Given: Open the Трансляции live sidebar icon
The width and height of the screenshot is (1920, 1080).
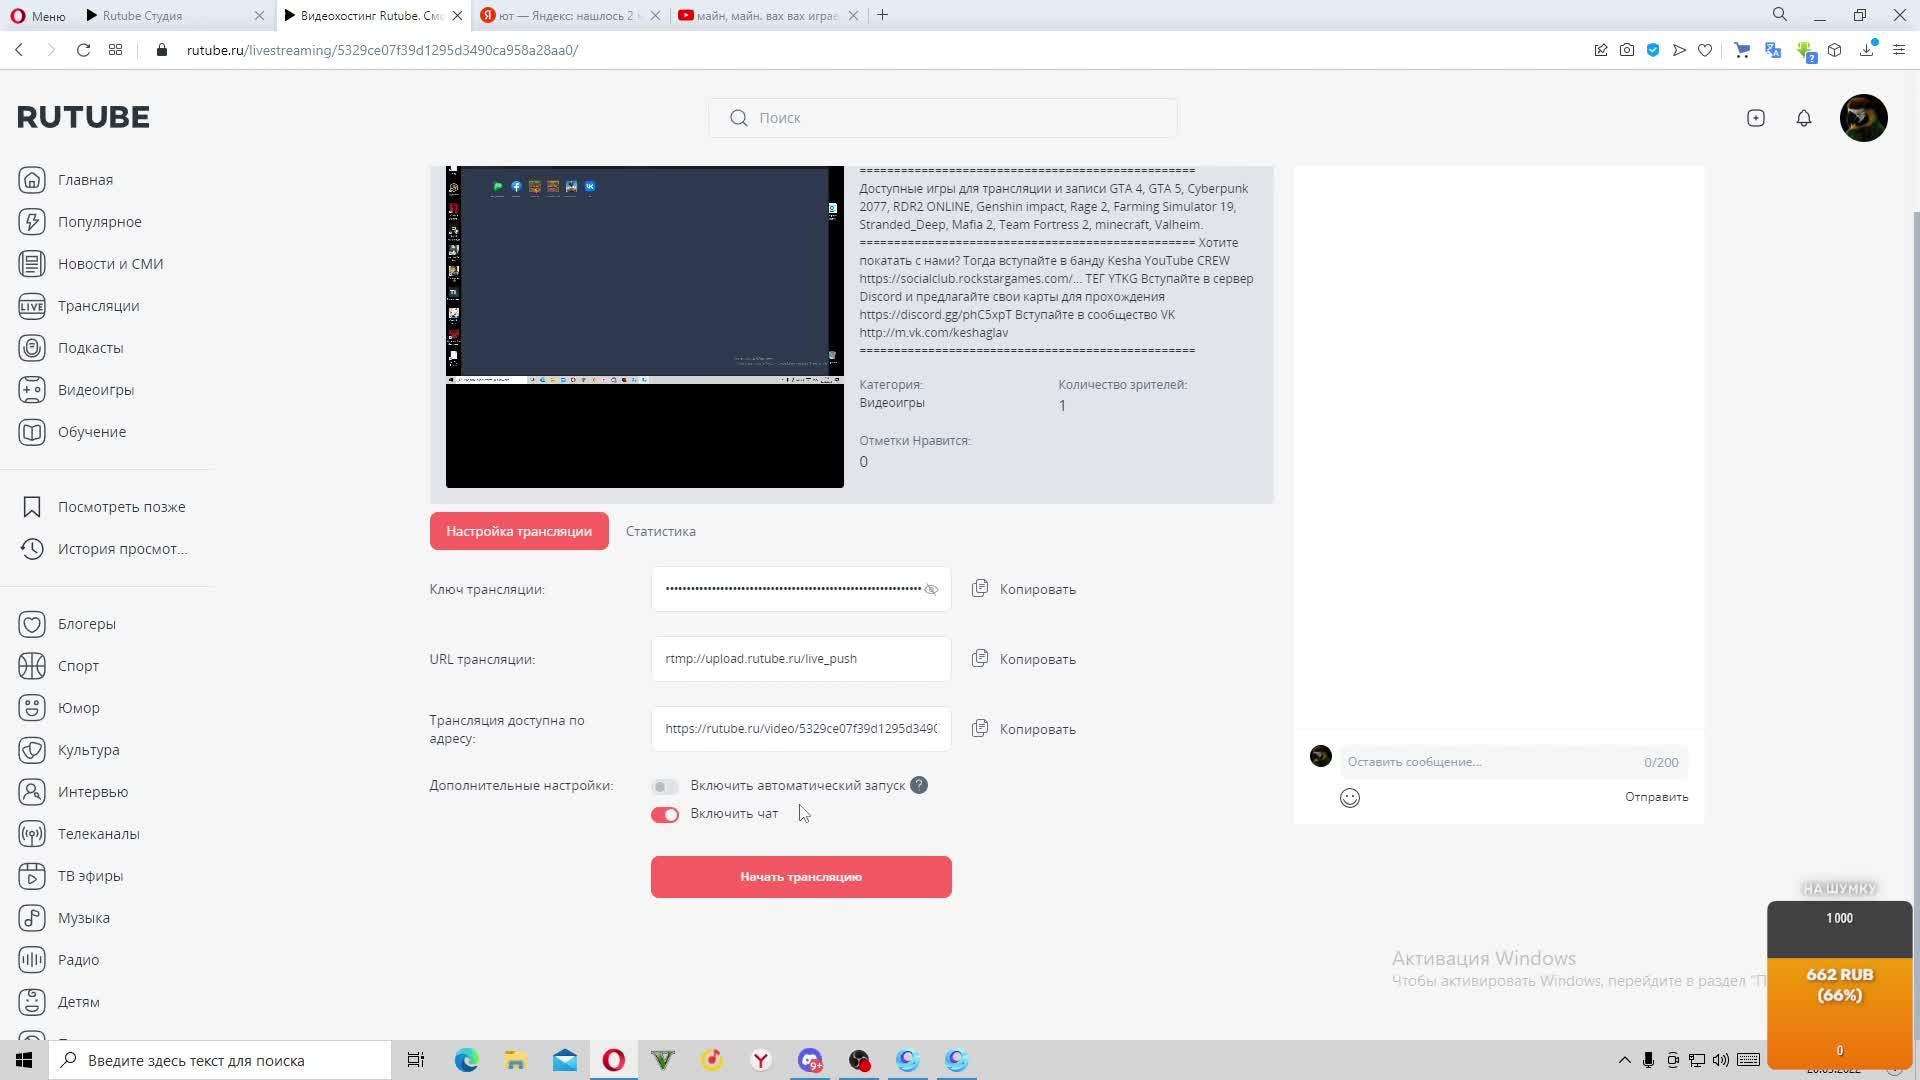Looking at the screenshot, I should click(x=32, y=306).
